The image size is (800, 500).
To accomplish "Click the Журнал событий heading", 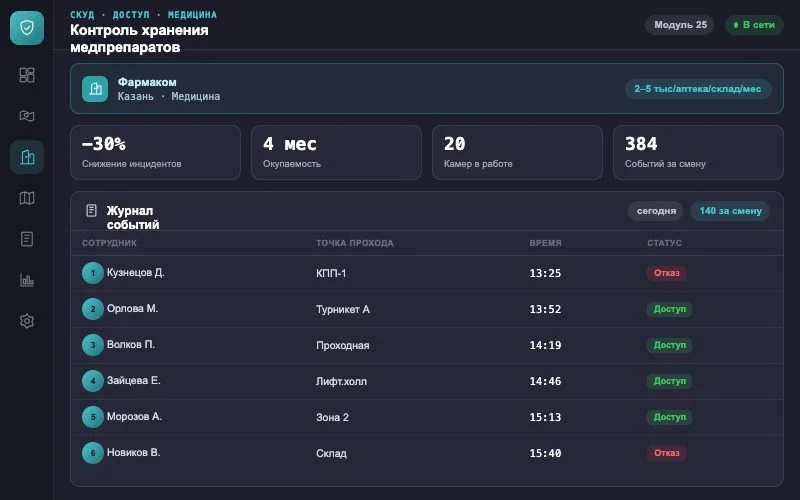I will tap(133, 218).
